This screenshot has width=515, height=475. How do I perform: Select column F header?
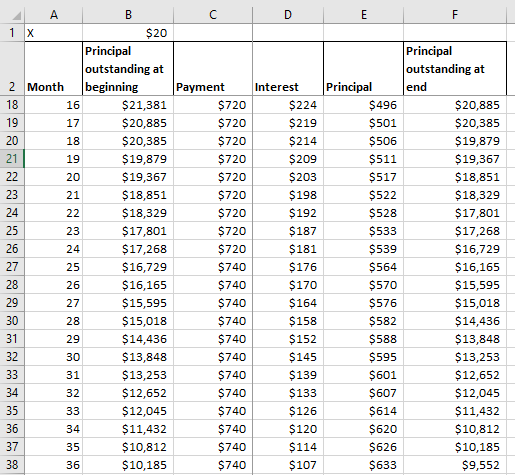[x=455, y=15]
